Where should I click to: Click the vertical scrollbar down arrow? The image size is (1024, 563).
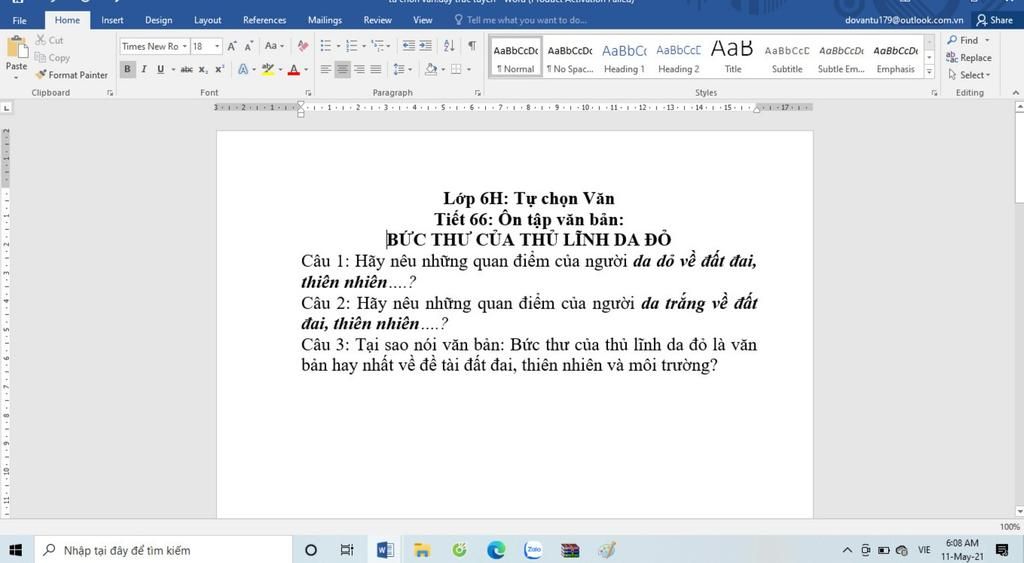[x=1019, y=511]
